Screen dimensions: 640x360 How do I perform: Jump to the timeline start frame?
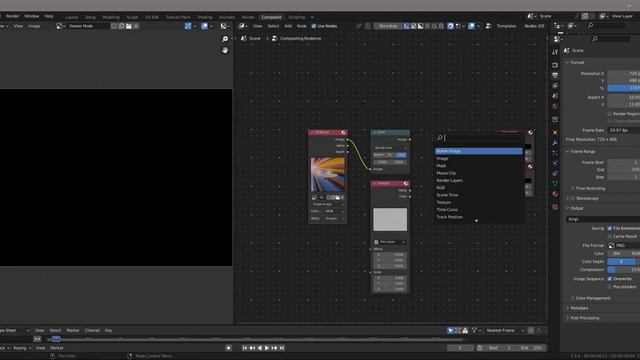tap(244, 348)
